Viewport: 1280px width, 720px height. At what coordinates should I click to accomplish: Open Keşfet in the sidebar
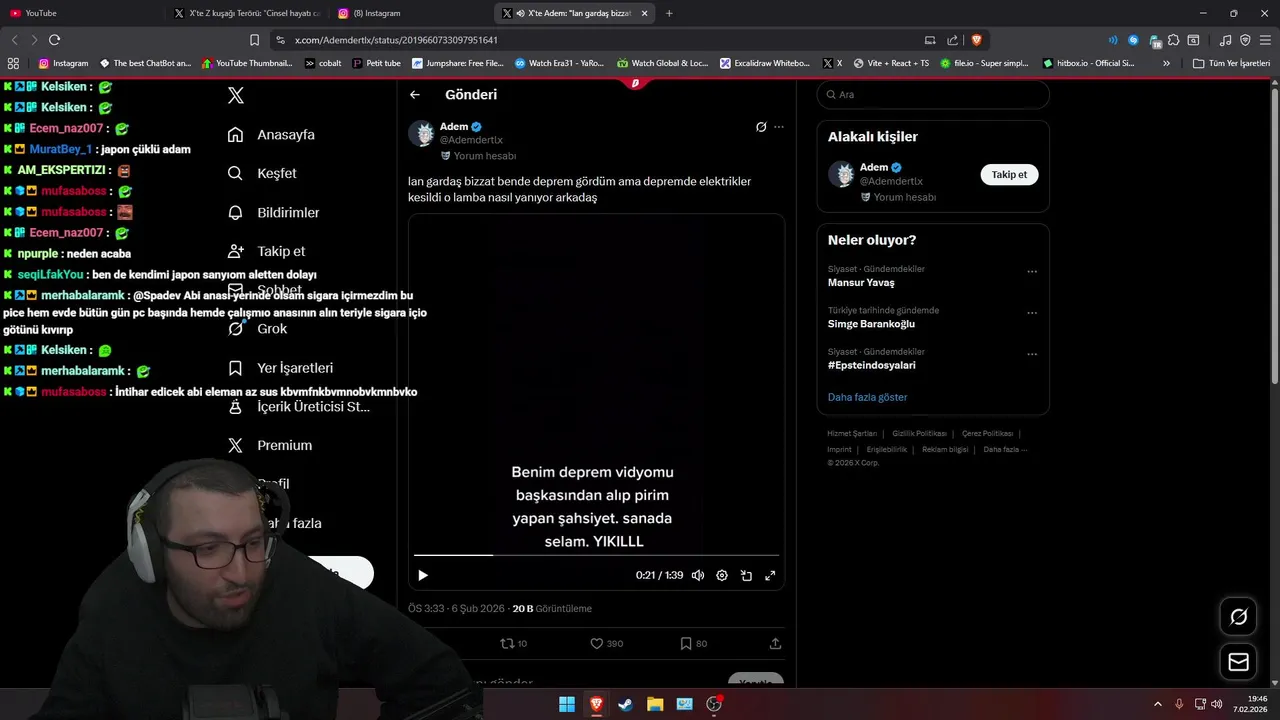pyautogui.click(x=262, y=173)
